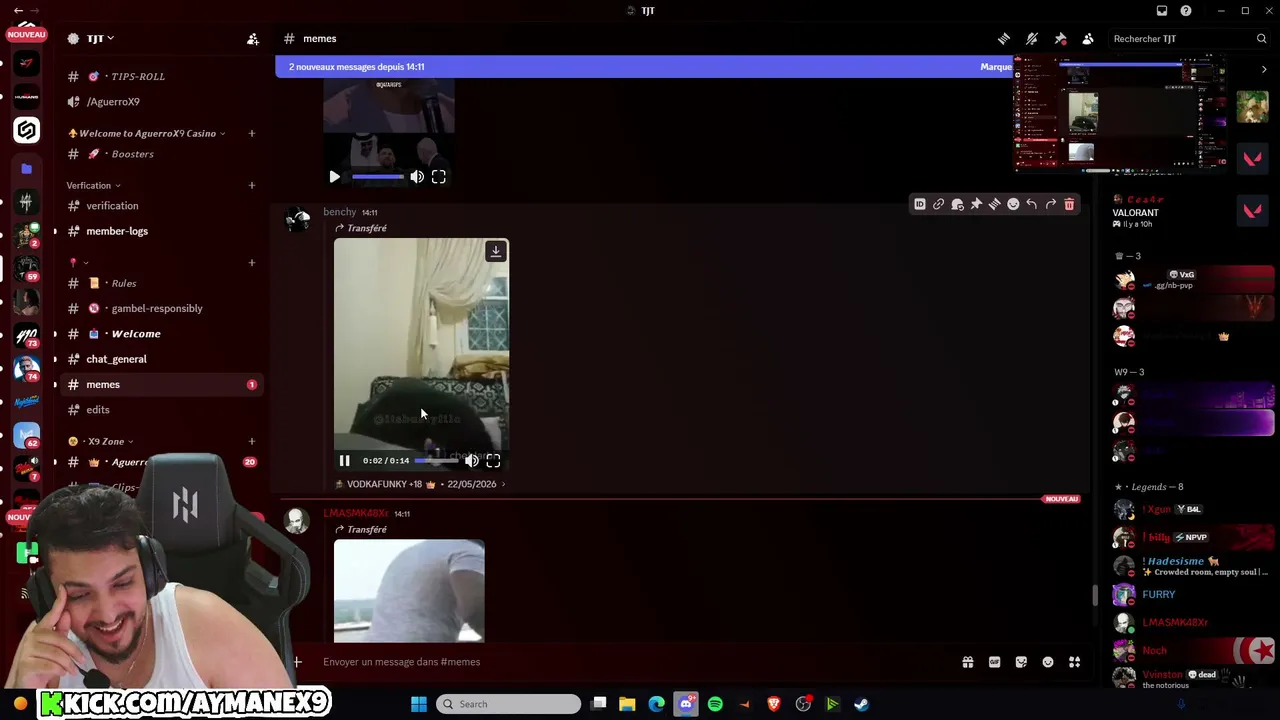Adjust the top video seek bar

(x=378, y=177)
